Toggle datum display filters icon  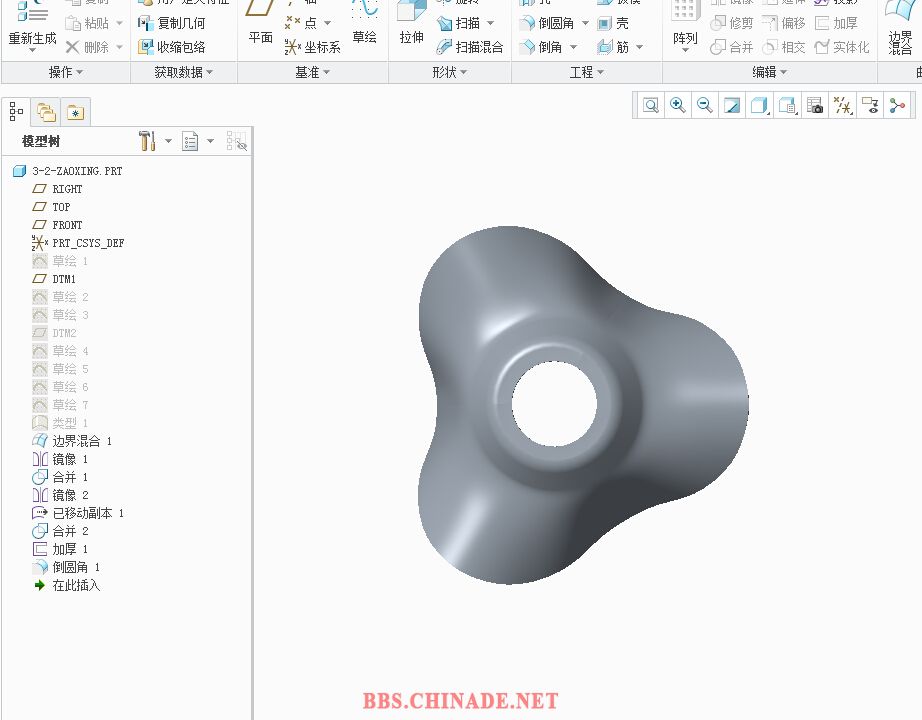point(842,105)
